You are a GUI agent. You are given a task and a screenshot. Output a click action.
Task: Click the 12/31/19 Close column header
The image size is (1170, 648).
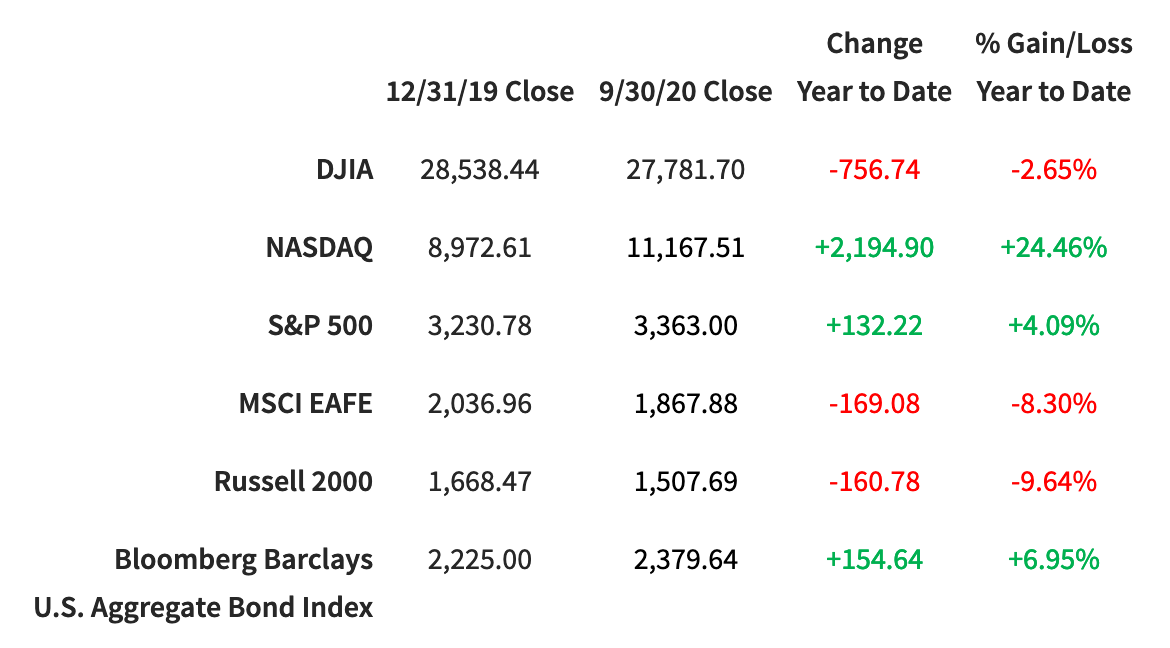(480, 92)
